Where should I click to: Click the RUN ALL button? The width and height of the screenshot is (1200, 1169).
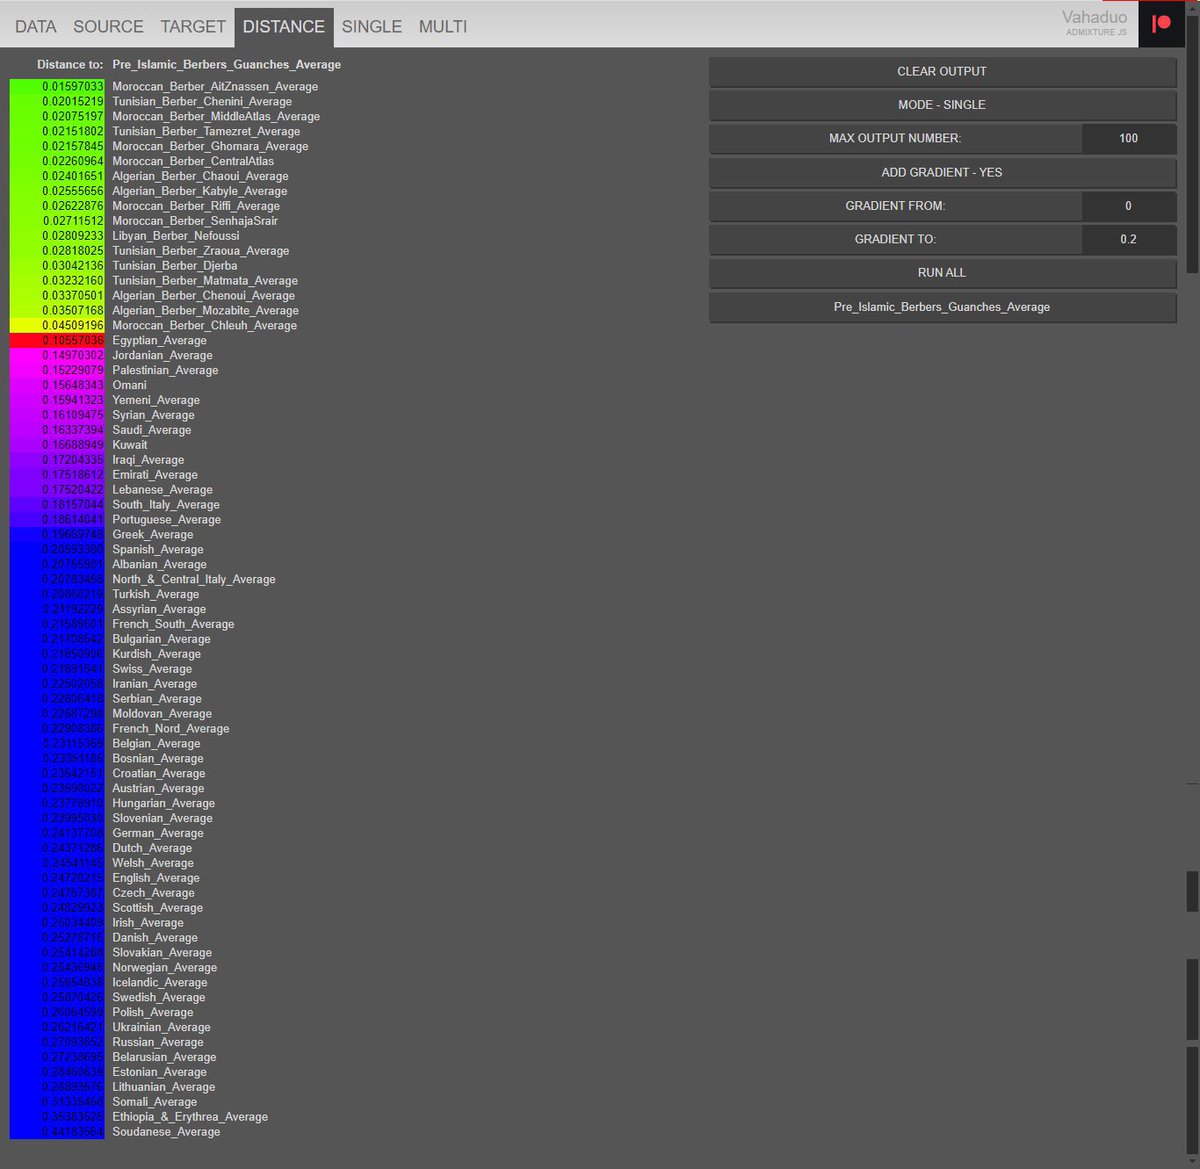[x=942, y=272]
